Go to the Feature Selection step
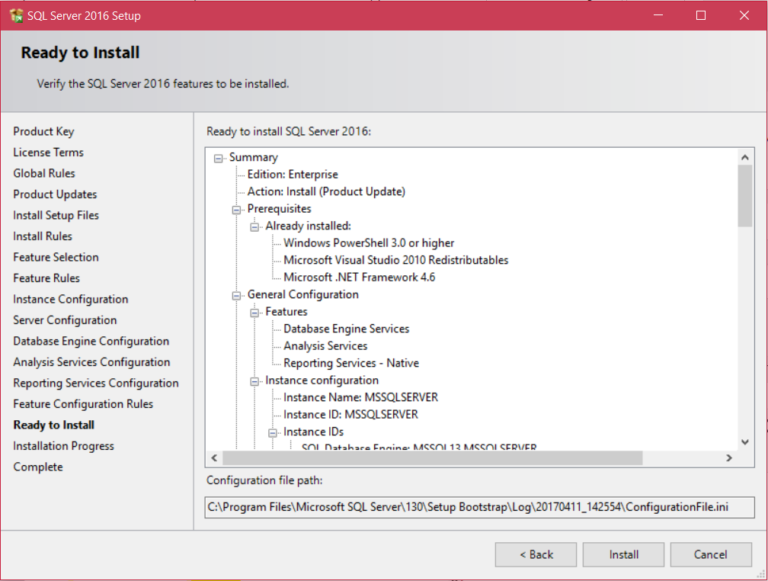This screenshot has width=768, height=581. pyautogui.click(x=56, y=257)
